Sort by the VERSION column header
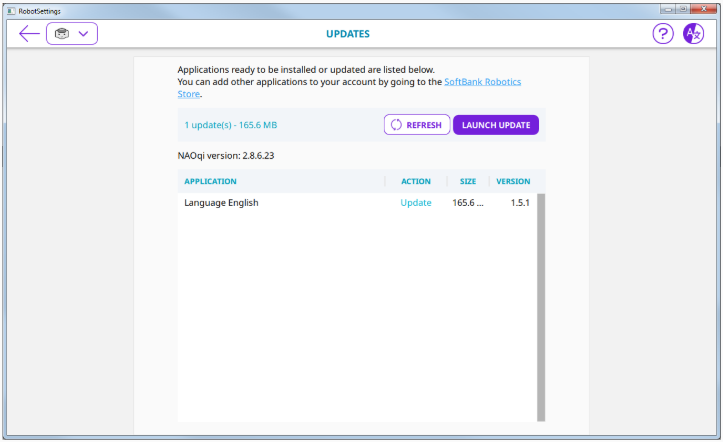 point(513,181)
